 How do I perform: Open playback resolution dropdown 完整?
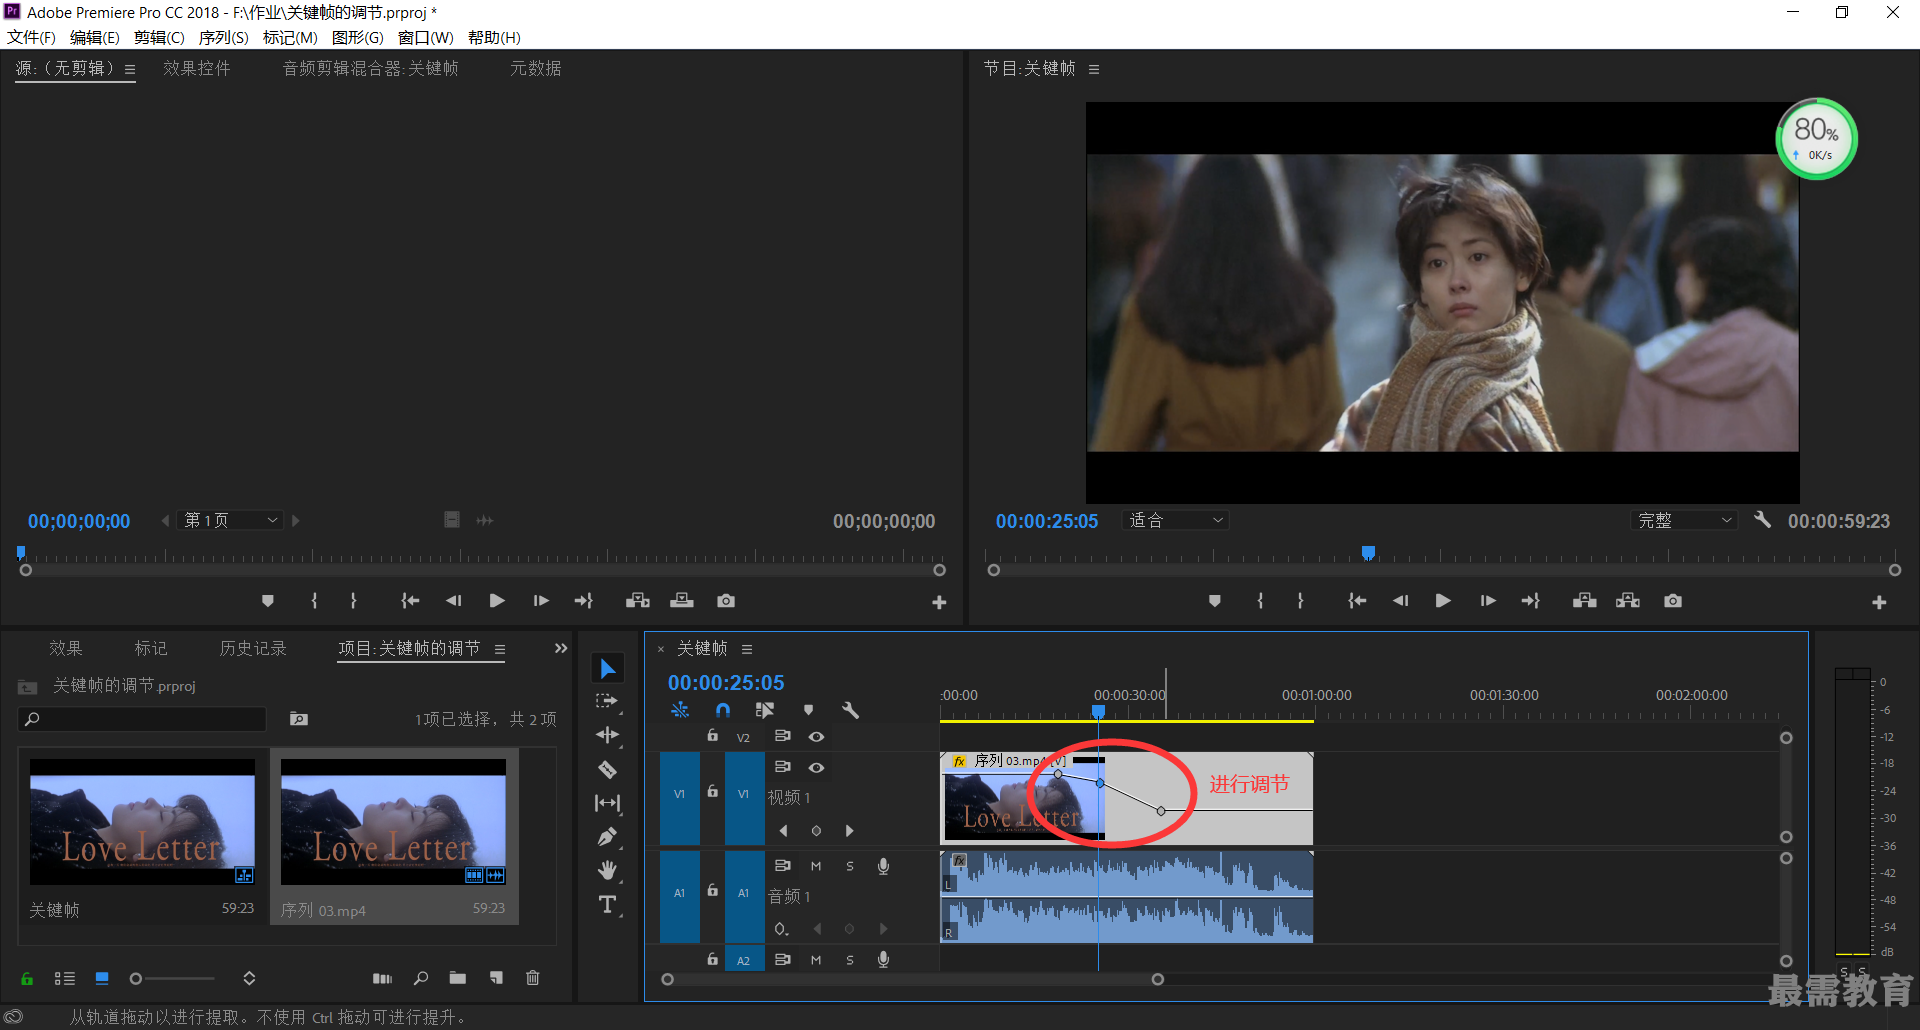point(1684,520)
